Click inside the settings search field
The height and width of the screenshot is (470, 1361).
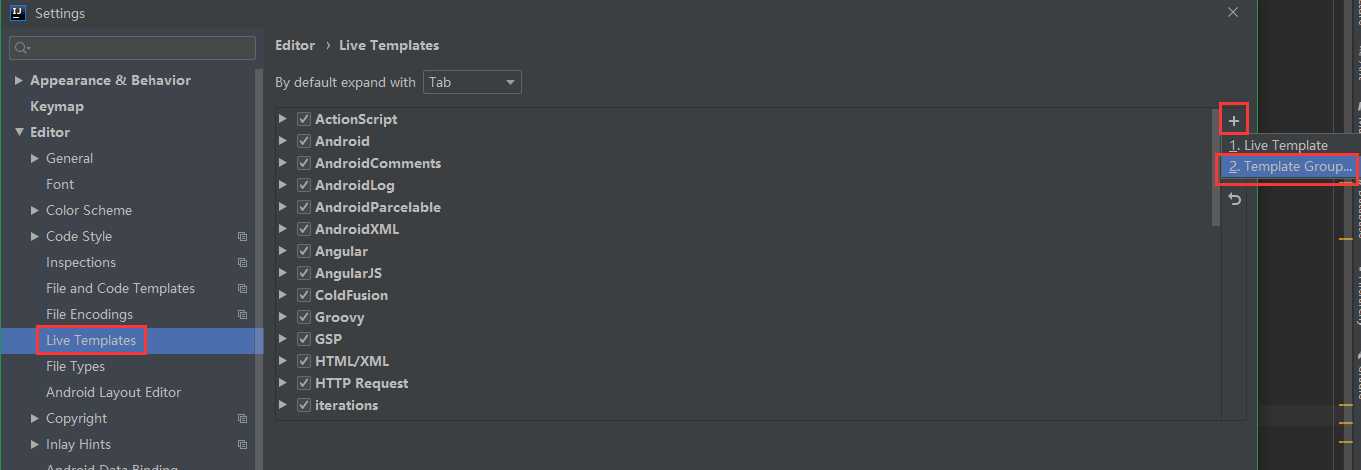tap(132, 48)
